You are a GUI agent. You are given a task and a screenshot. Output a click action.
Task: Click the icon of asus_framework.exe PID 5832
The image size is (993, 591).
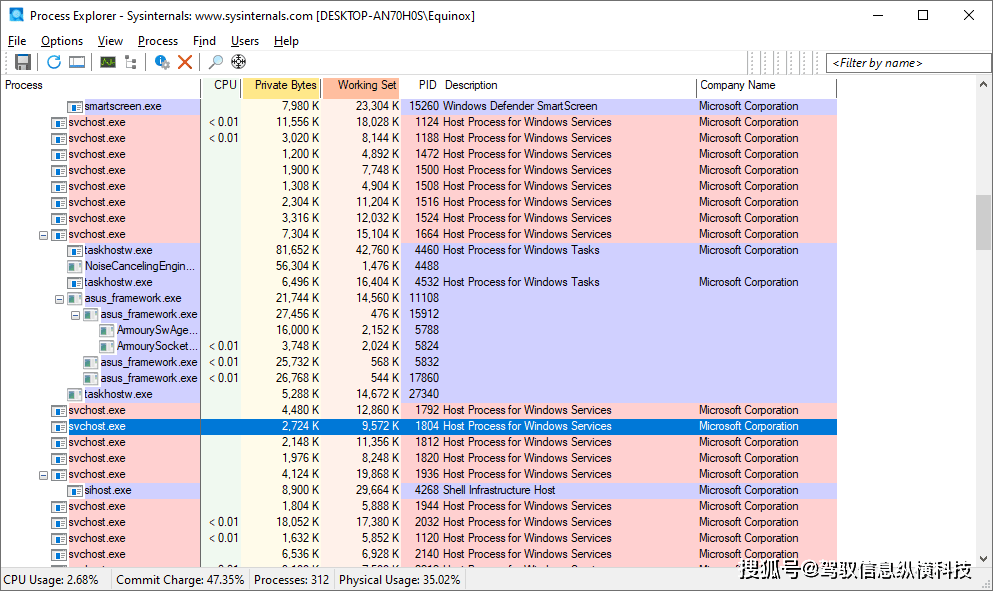(91, 362)
